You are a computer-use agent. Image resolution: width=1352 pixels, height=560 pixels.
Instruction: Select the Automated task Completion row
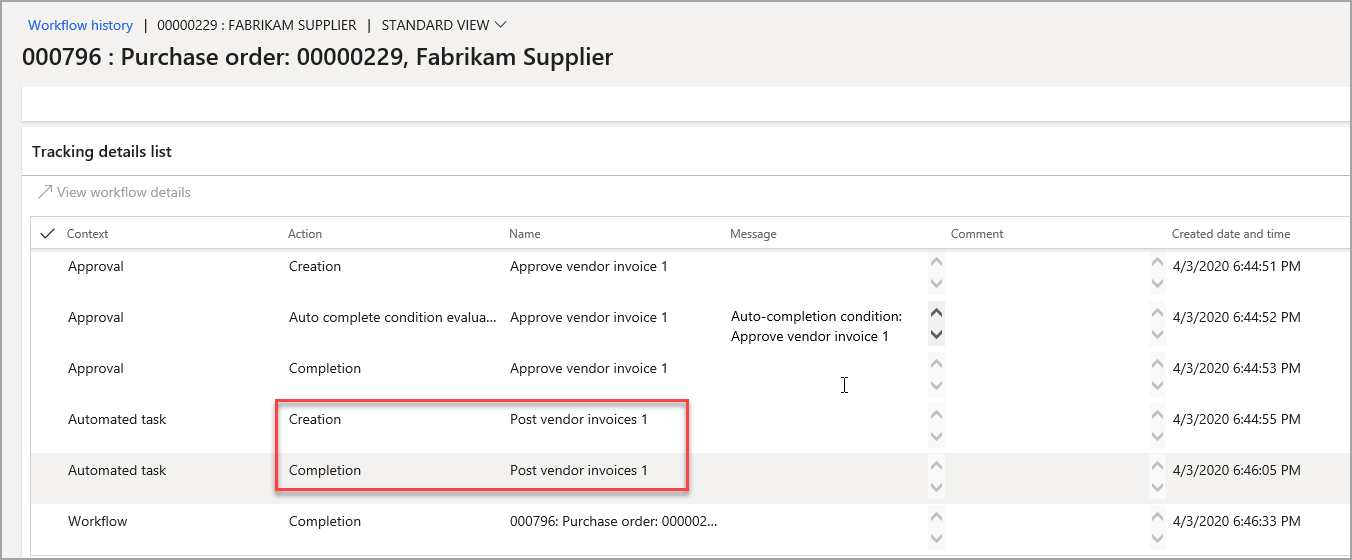(117, 470)
